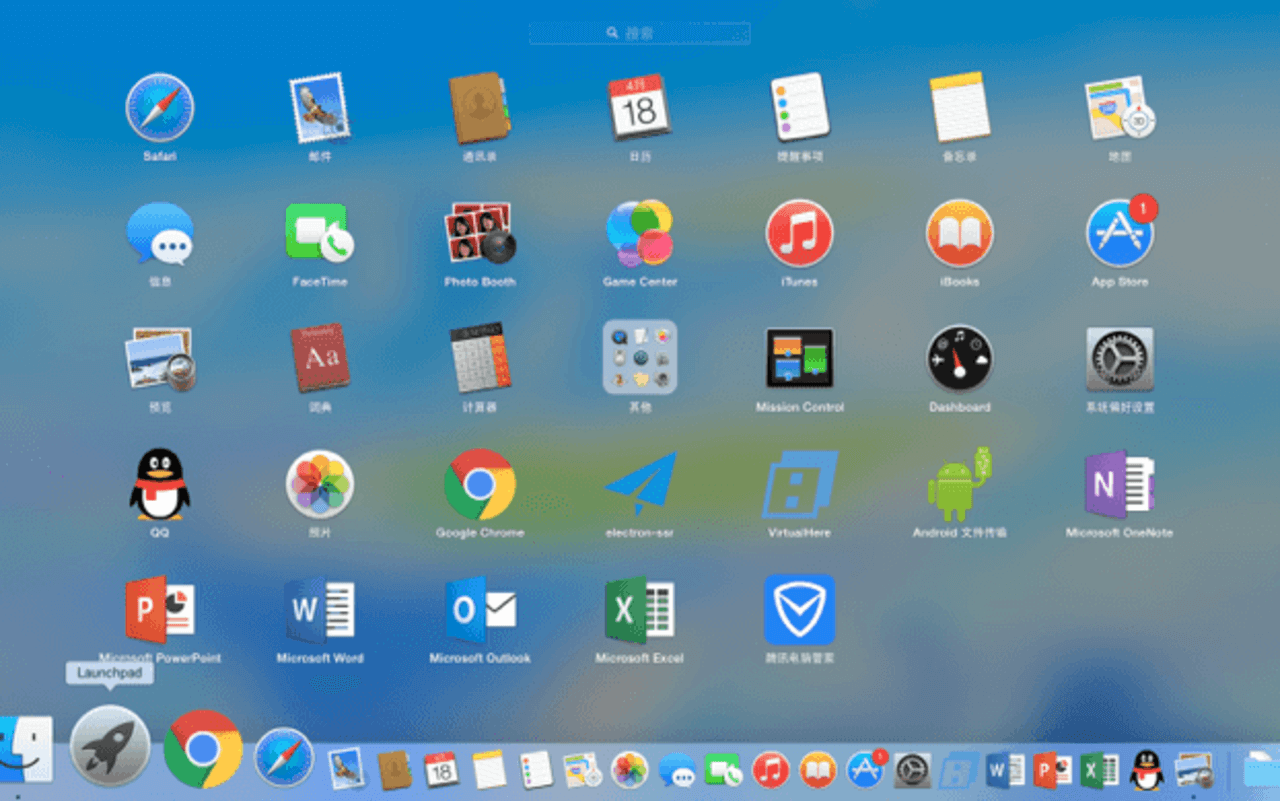Open Reminders from the Dock
This screenshot has width=1280, height=801.
(x=537, y=770)
